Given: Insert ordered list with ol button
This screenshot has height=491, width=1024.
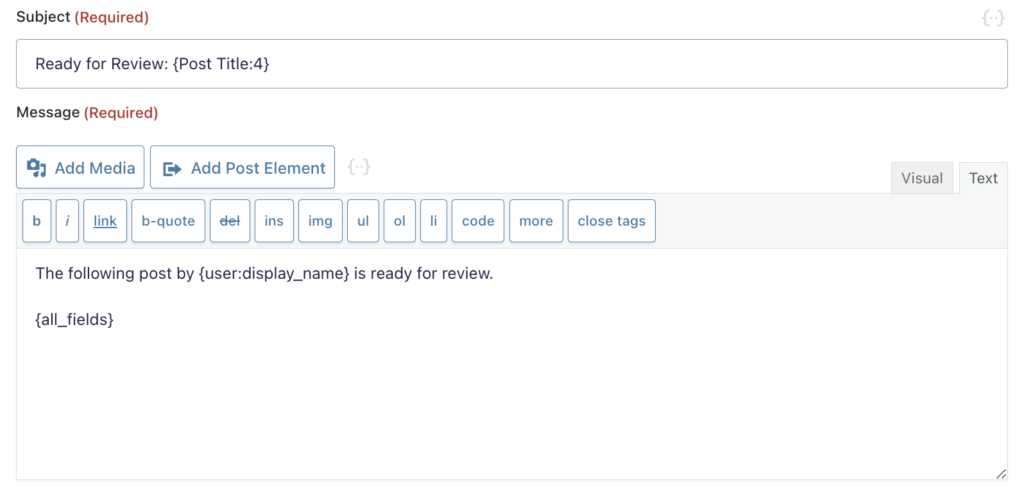Looking at the screenshot, I should pyautogui.click(x=400, y=221).
